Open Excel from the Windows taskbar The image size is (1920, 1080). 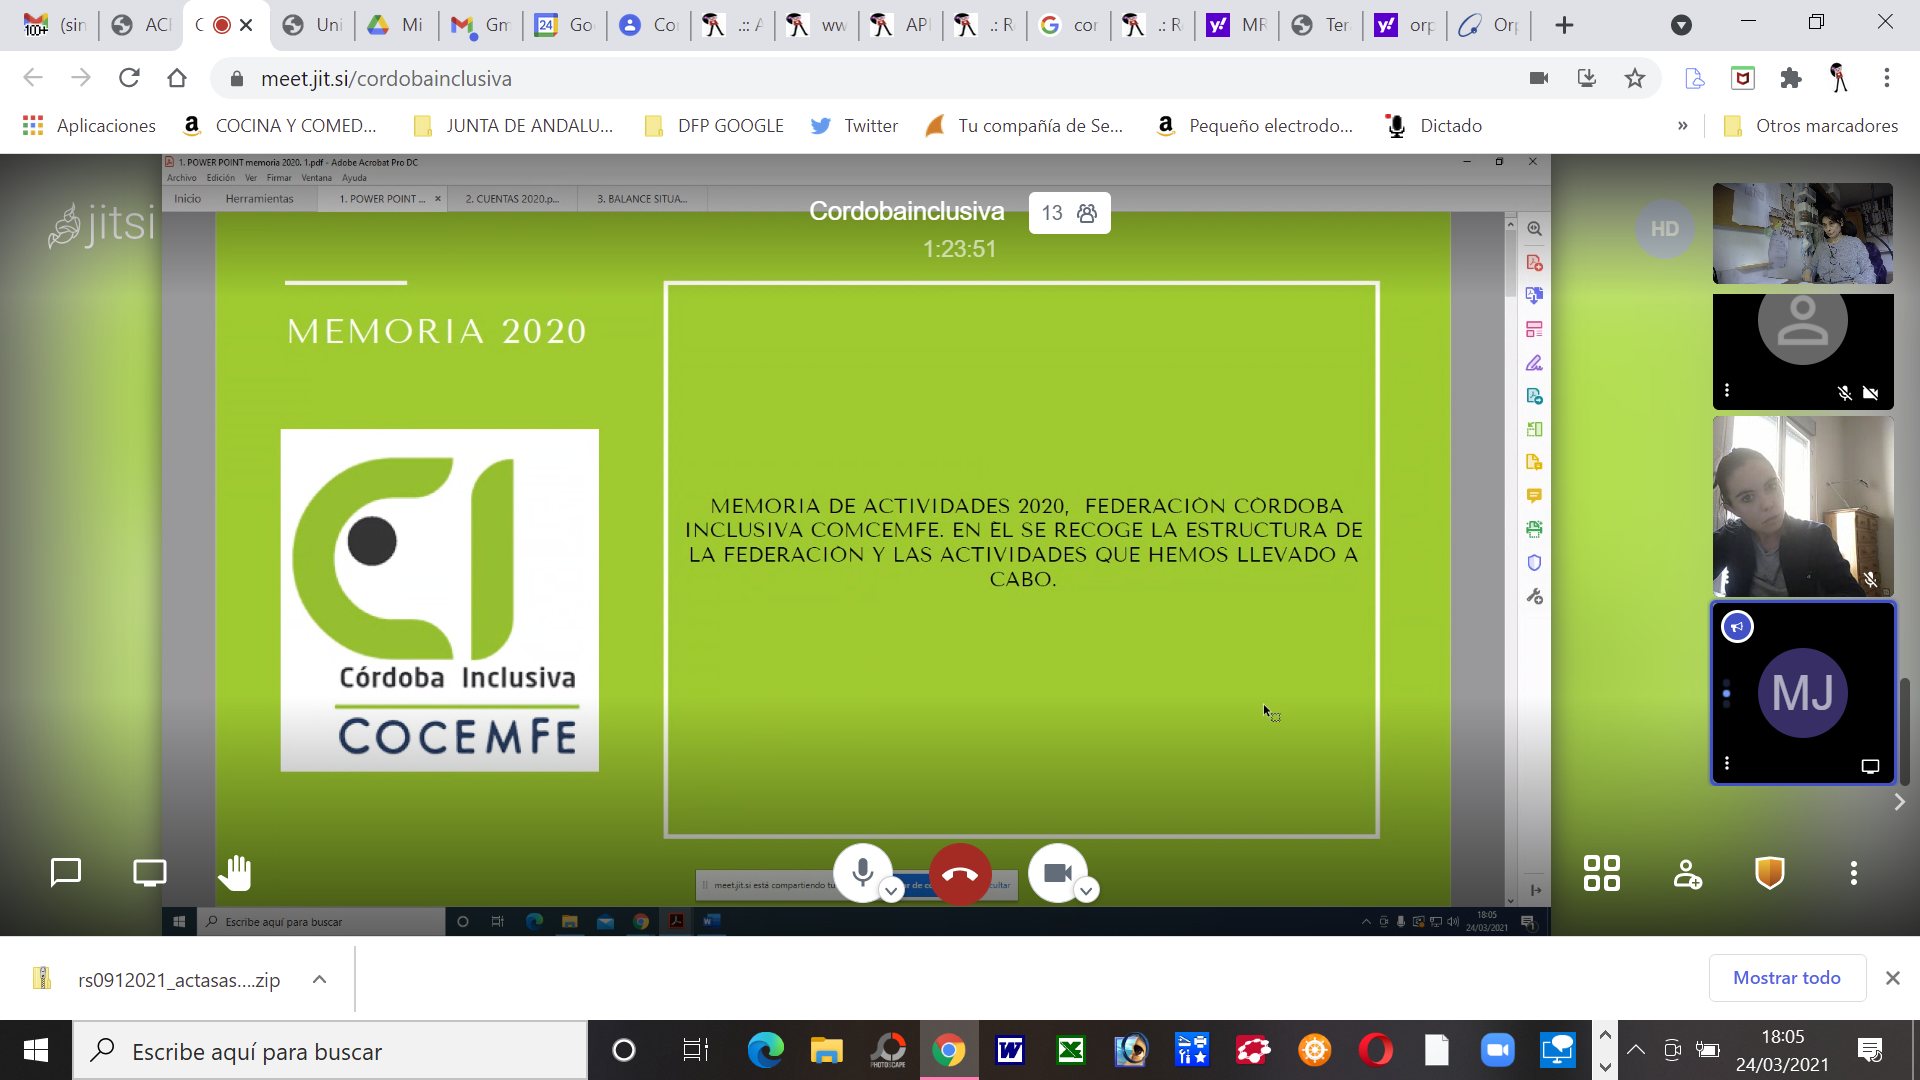click(1071, 1051)
